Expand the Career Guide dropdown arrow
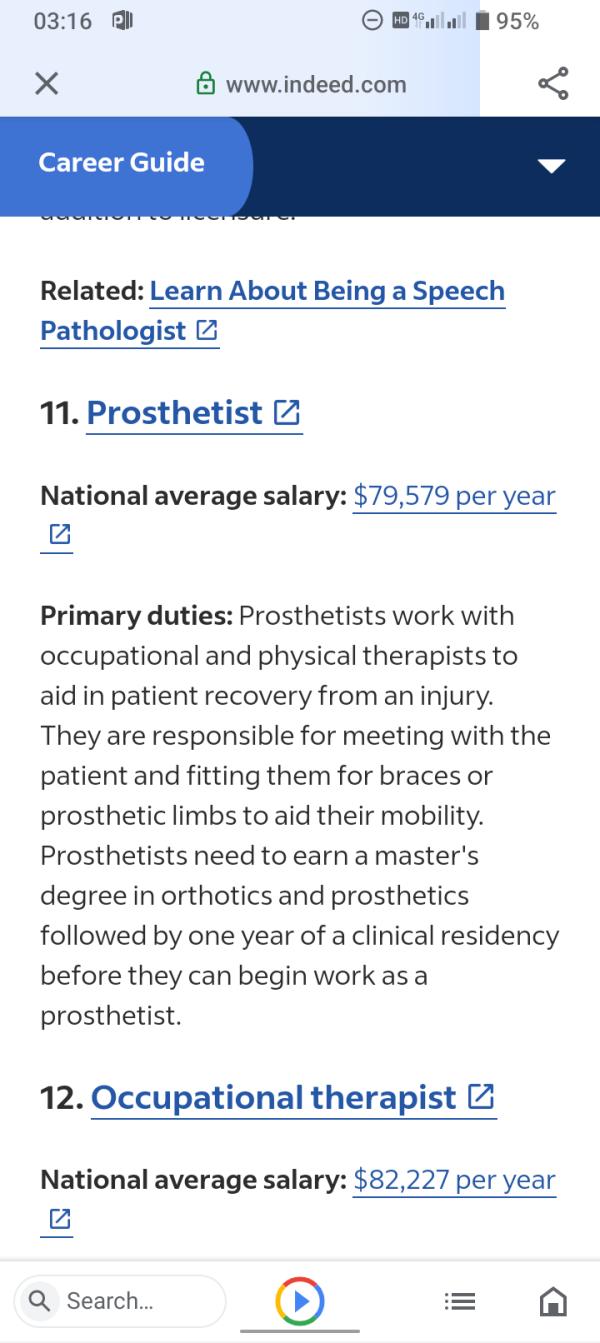 (x=551, y=165)
